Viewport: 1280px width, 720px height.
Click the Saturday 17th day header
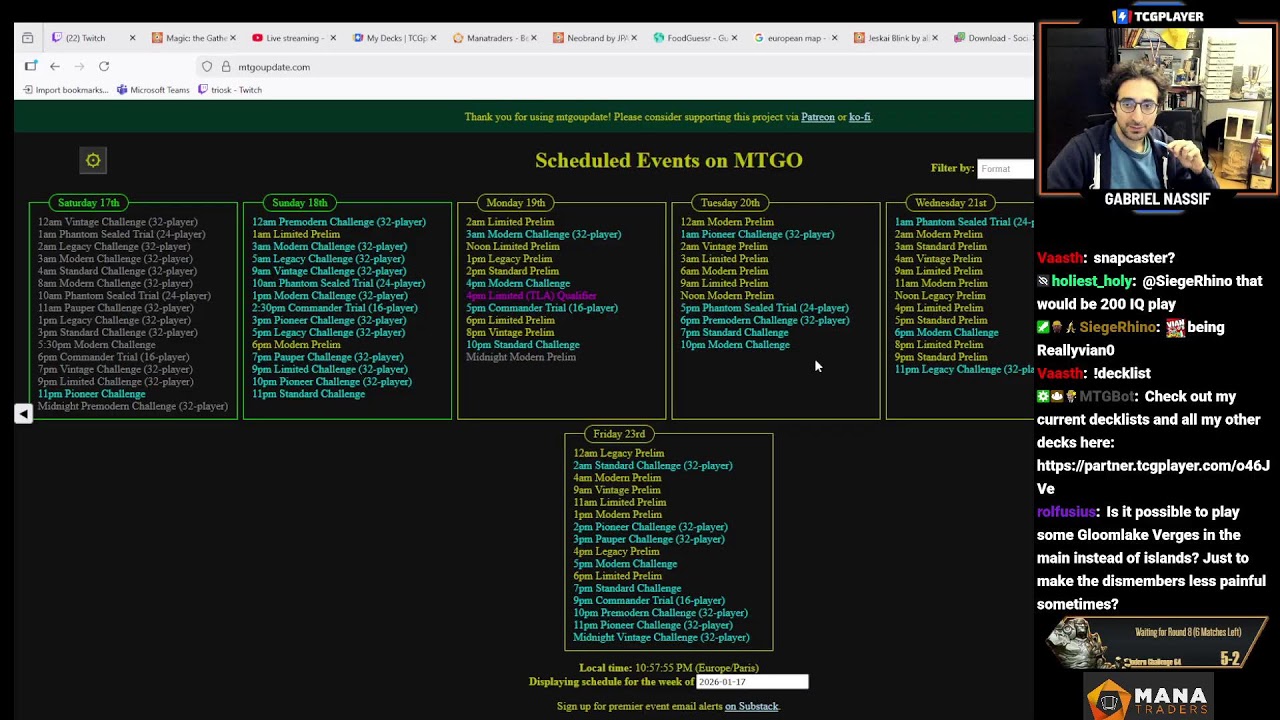[x=88, y=203]
